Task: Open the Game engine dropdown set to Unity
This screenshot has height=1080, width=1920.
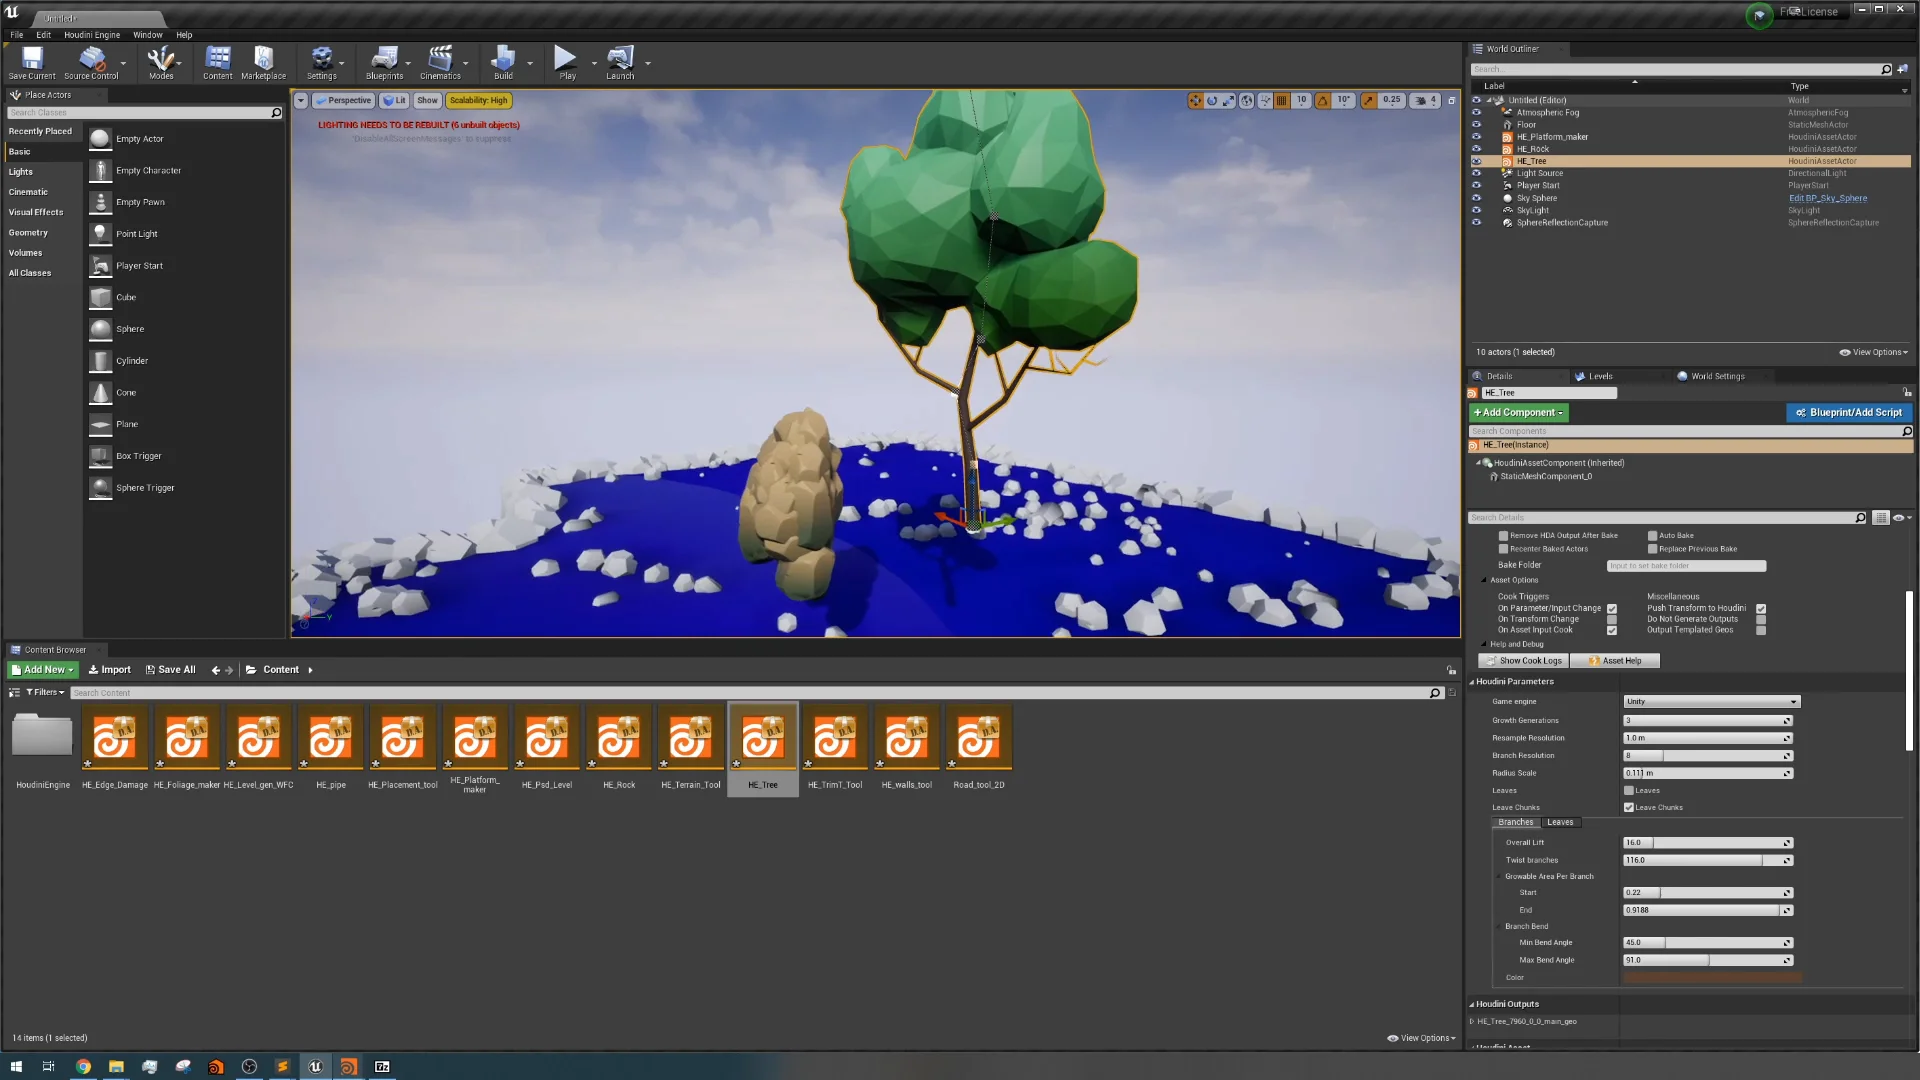Action: point(1710,701)
